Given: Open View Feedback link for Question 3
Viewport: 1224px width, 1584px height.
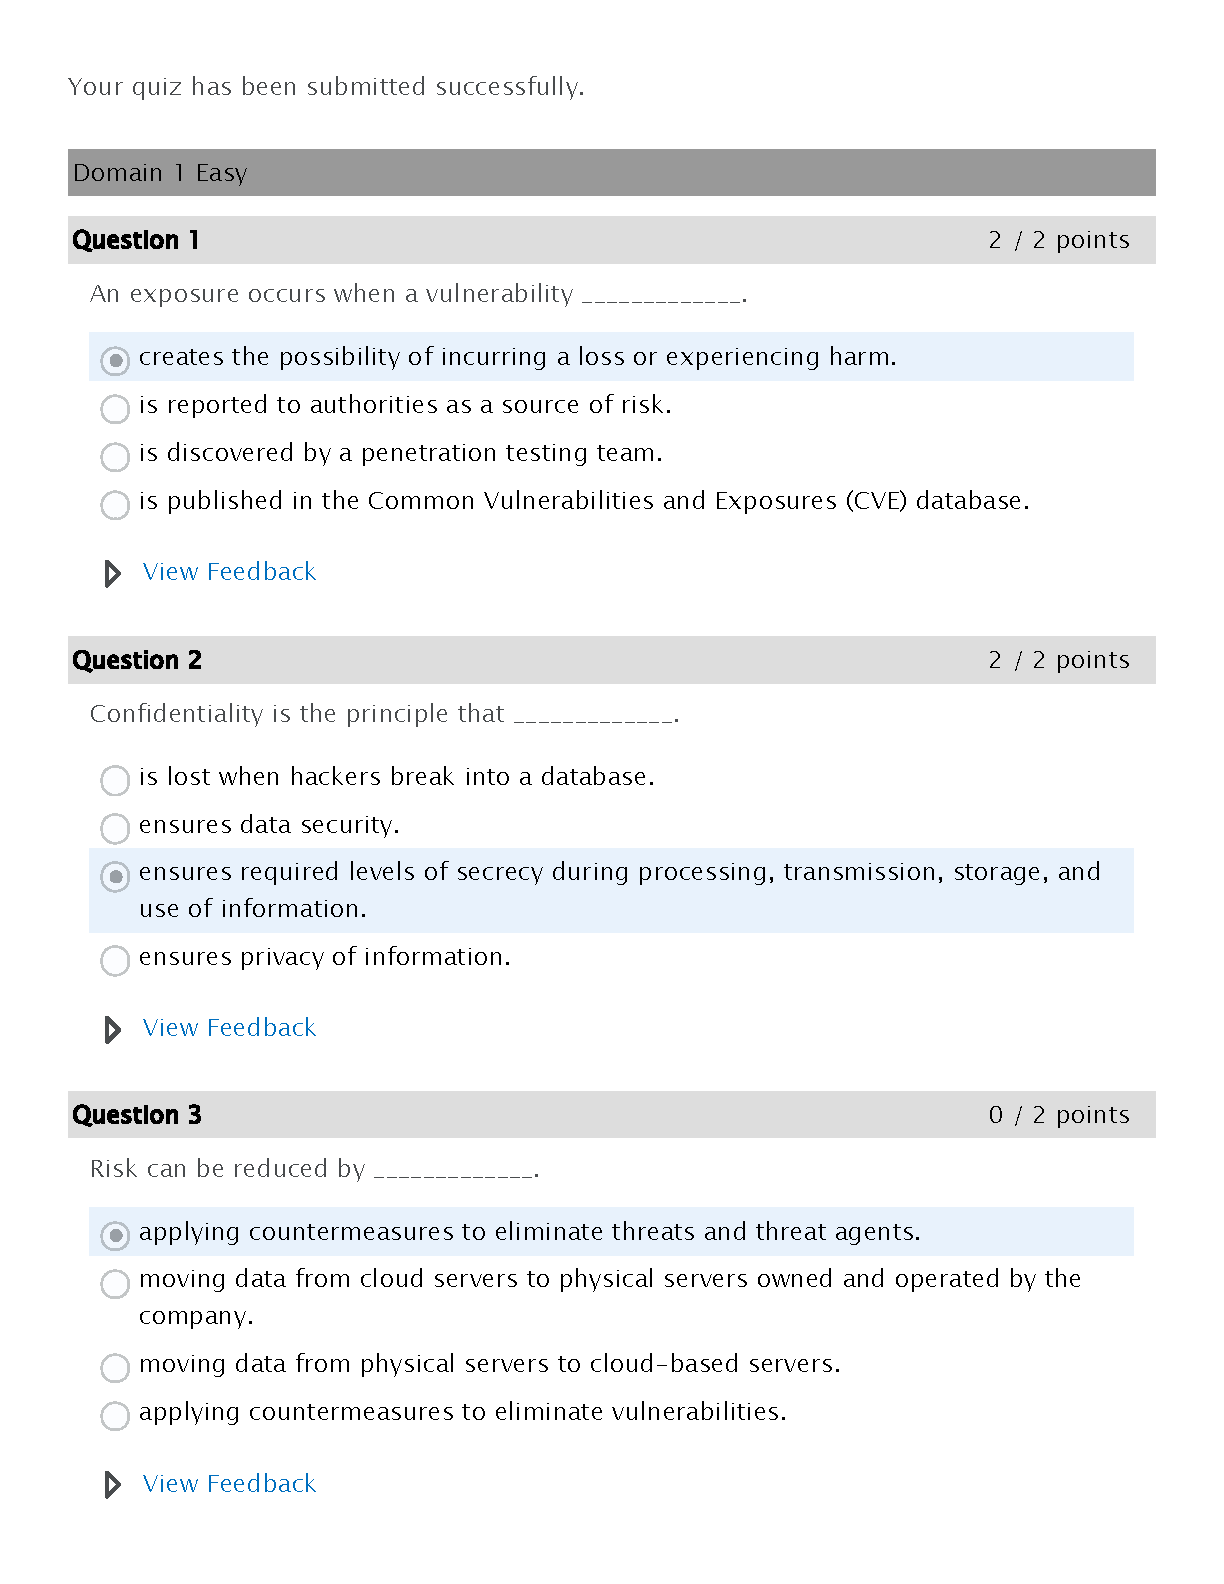Looking at the screenshot, I should tap(229, 1484).
